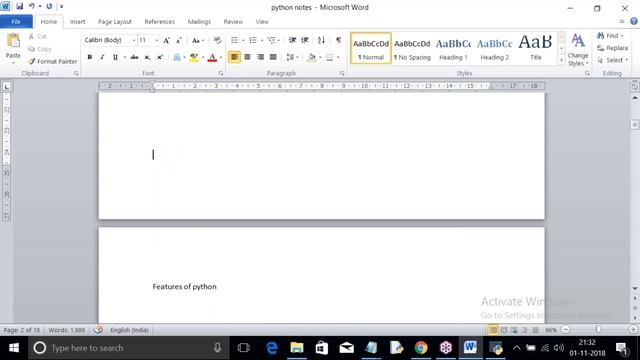Image resolution: width=640 pixels, height=360 pixels.
Task: Open line spacing dropdown
Action: (292, 57)
